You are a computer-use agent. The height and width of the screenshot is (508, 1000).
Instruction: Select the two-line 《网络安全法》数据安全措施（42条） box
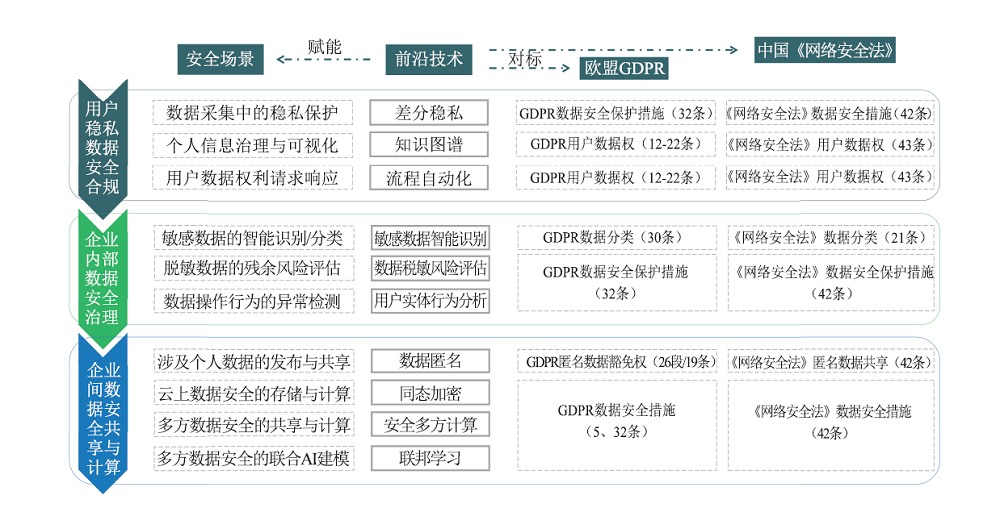click(x=831, y=425)
